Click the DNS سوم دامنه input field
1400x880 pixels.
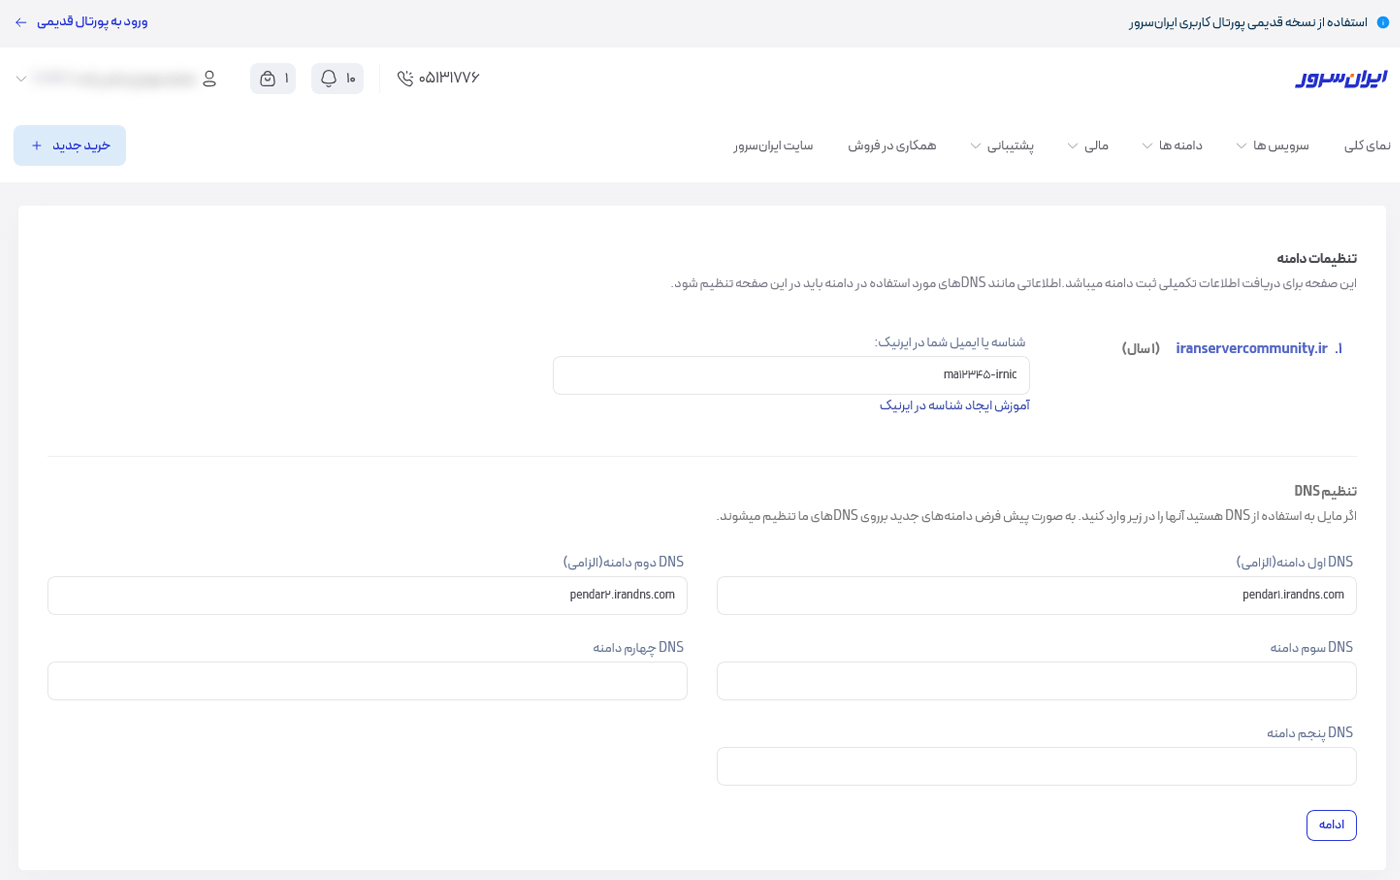(1036, 681)
